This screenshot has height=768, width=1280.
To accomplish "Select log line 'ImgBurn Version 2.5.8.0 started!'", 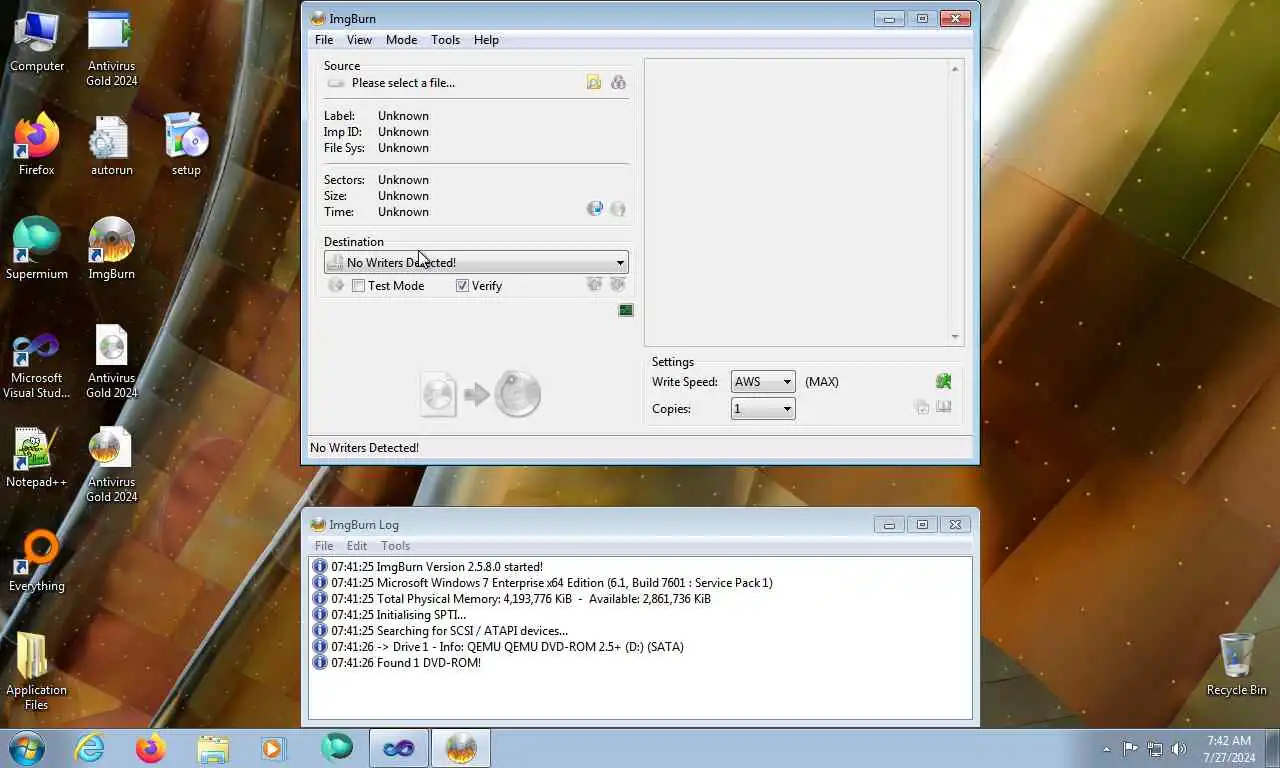I will tap(437, 567).
